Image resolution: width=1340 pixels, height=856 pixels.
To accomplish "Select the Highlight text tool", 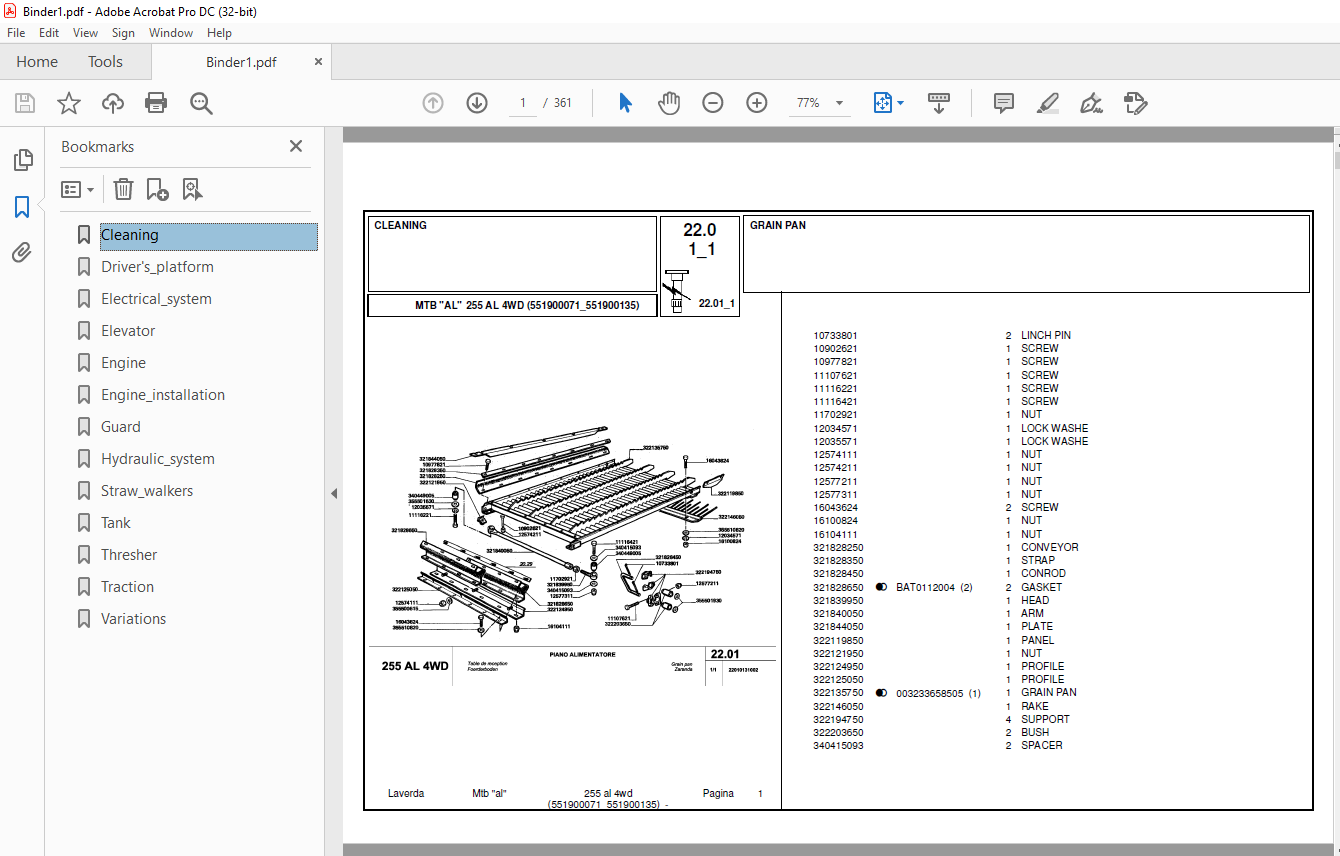I will point(1047,103).
